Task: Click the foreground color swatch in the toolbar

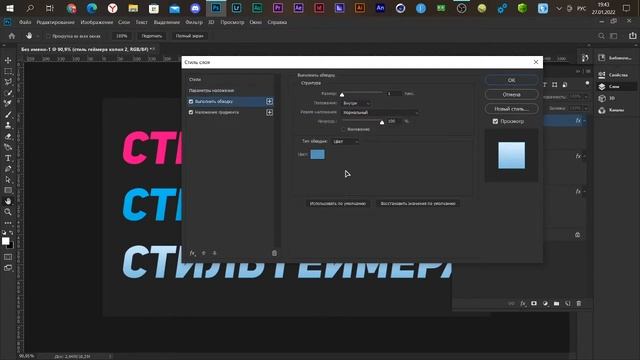Action: click(6, 241)
